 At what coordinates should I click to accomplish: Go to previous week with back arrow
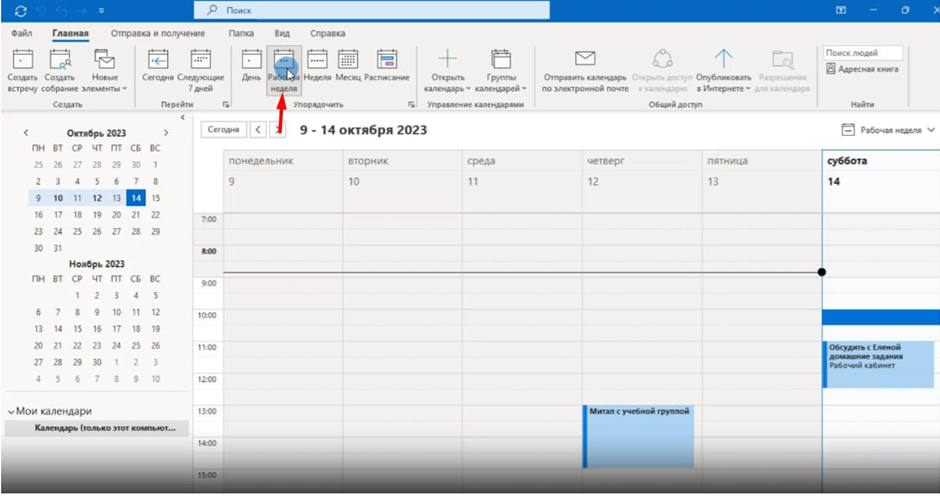tap(257, 130)
